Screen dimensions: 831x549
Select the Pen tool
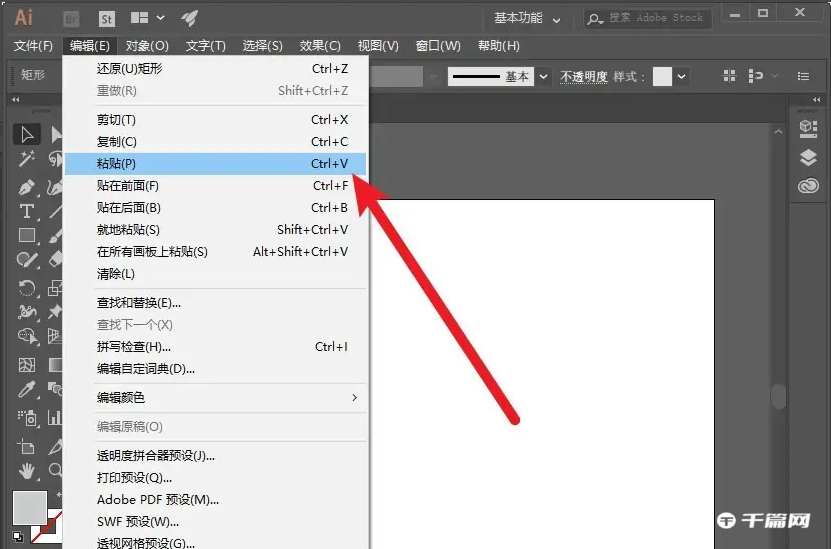click(26, 187)
